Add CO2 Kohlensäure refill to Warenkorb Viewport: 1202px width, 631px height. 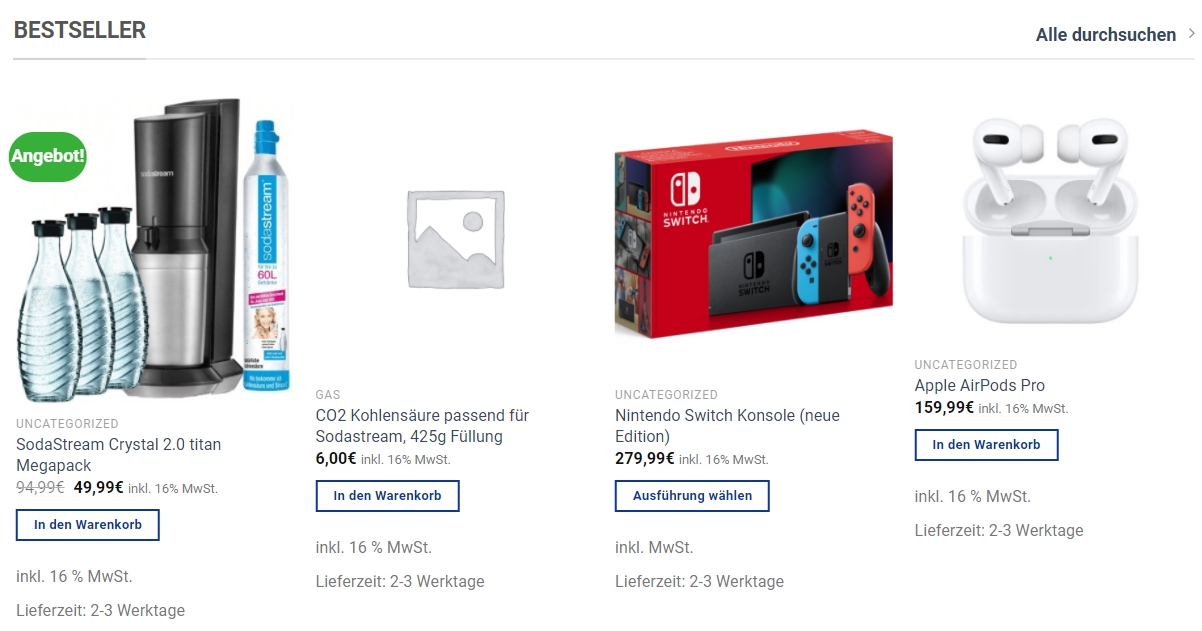coord(388,496)
